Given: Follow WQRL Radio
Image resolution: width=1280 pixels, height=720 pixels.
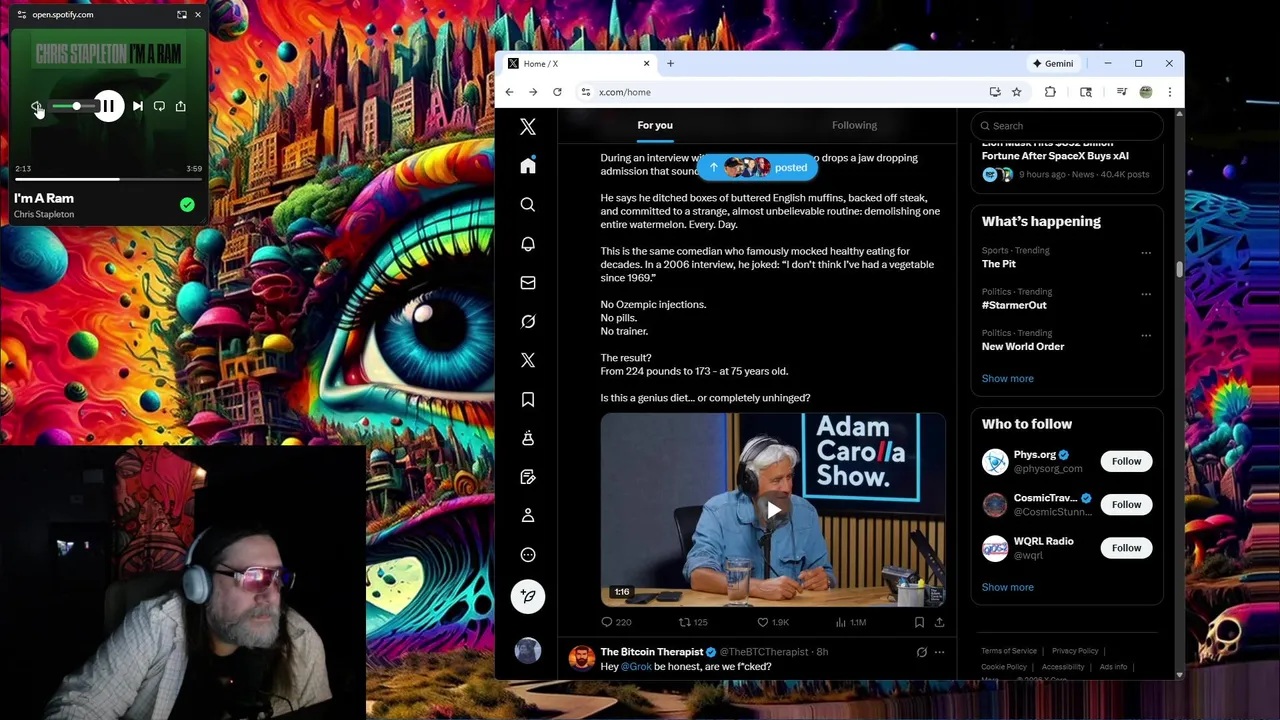Looking at the screenshot, I should (x=1126, y=547).
